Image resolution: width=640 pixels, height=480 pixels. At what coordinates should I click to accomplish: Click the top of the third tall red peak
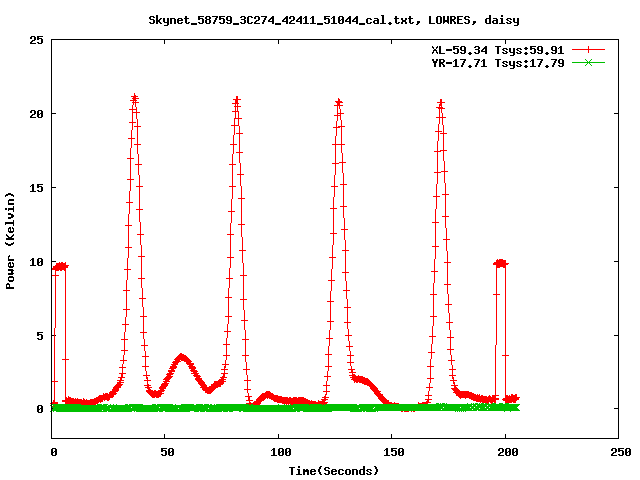click(339, 103)
